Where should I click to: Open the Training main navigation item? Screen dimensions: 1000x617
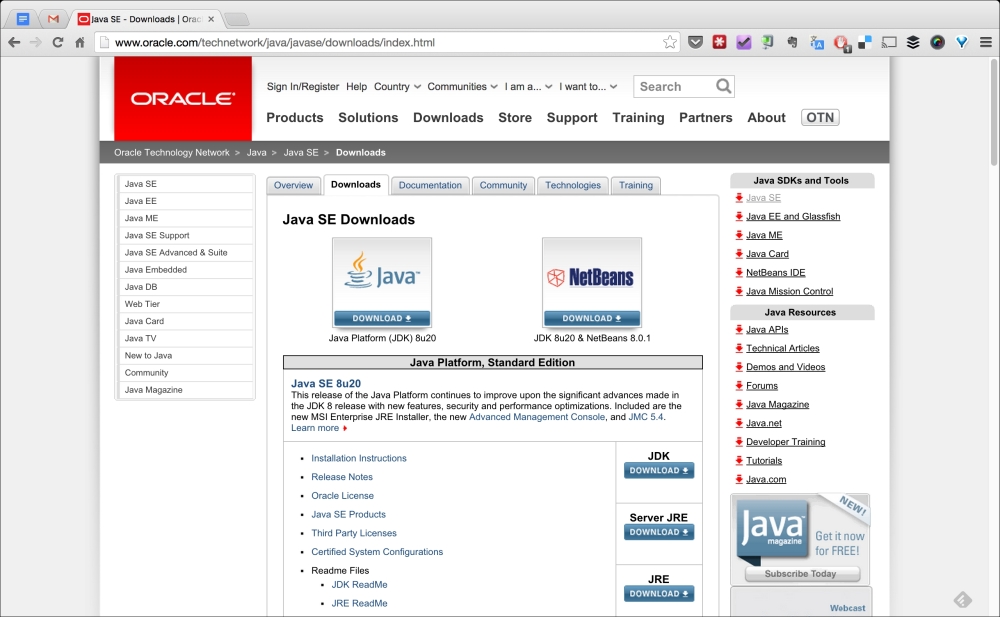638,117
